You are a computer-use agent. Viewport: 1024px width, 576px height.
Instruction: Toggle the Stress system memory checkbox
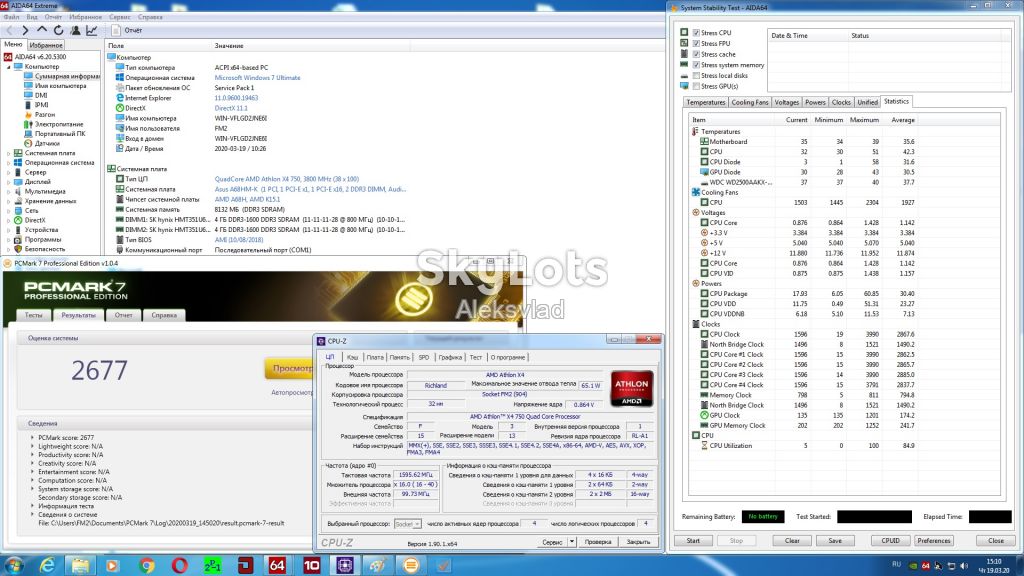tap(696, 65)
